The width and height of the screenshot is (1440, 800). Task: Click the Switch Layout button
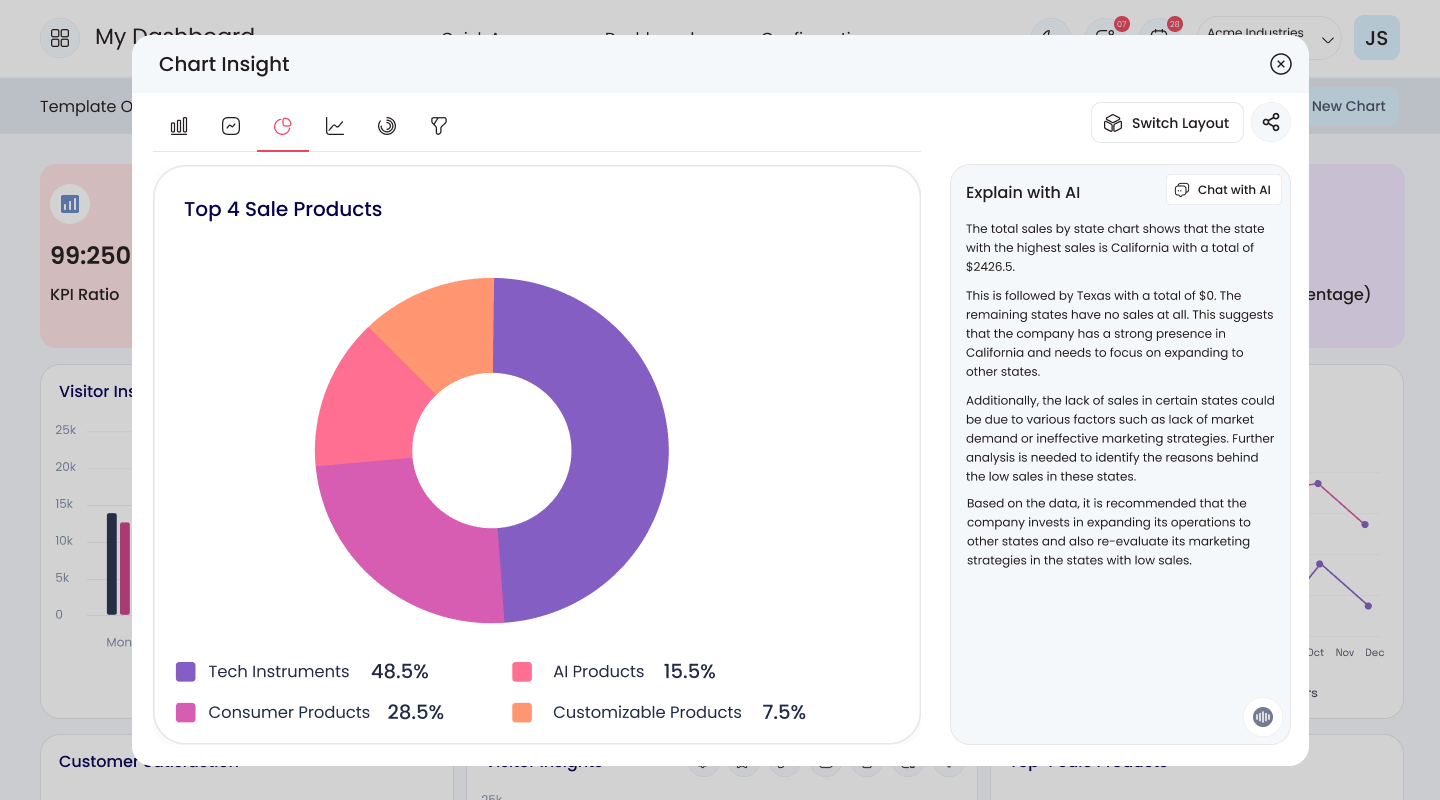click(x=1167, y=123)
